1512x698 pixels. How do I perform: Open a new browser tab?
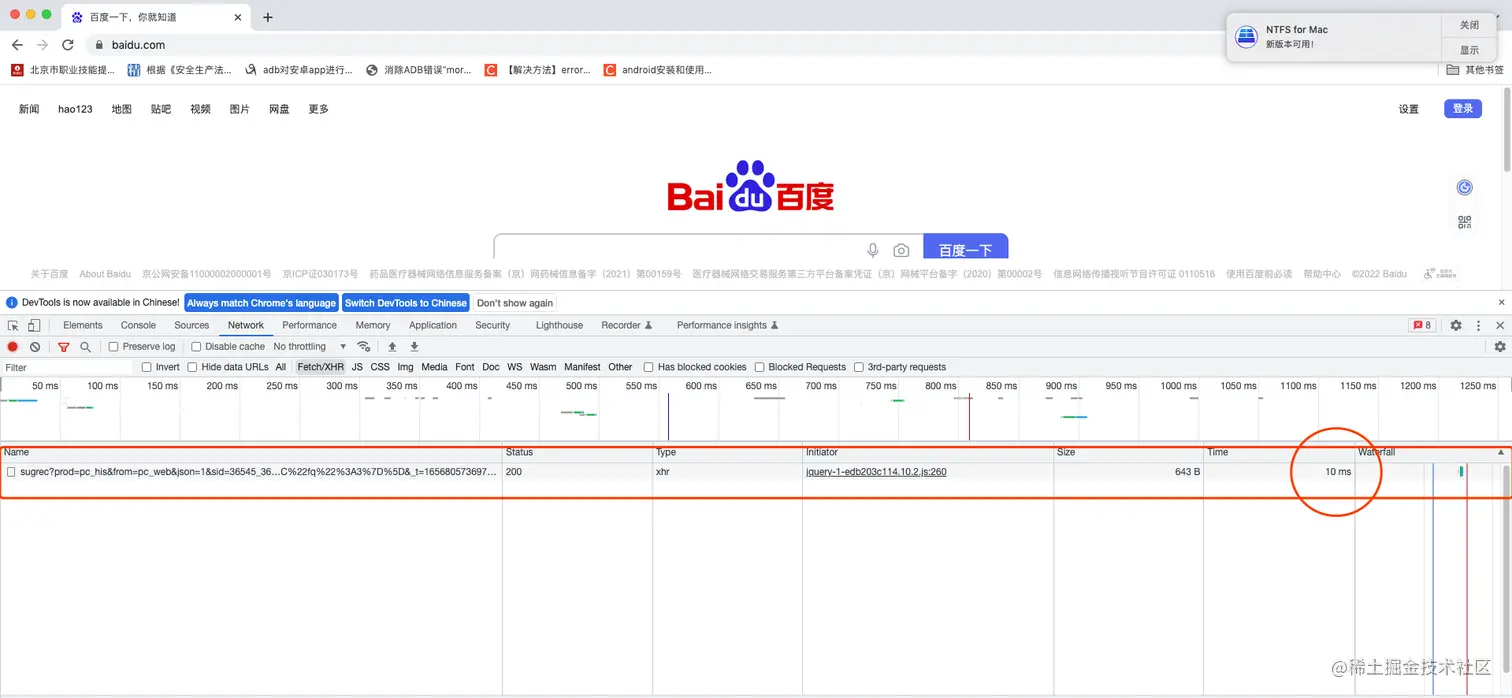(268, 17)
